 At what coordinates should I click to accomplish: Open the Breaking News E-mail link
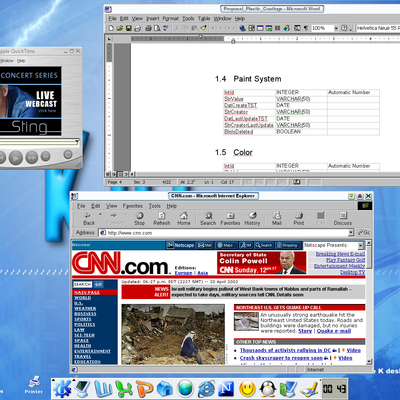tap(340, 254)
